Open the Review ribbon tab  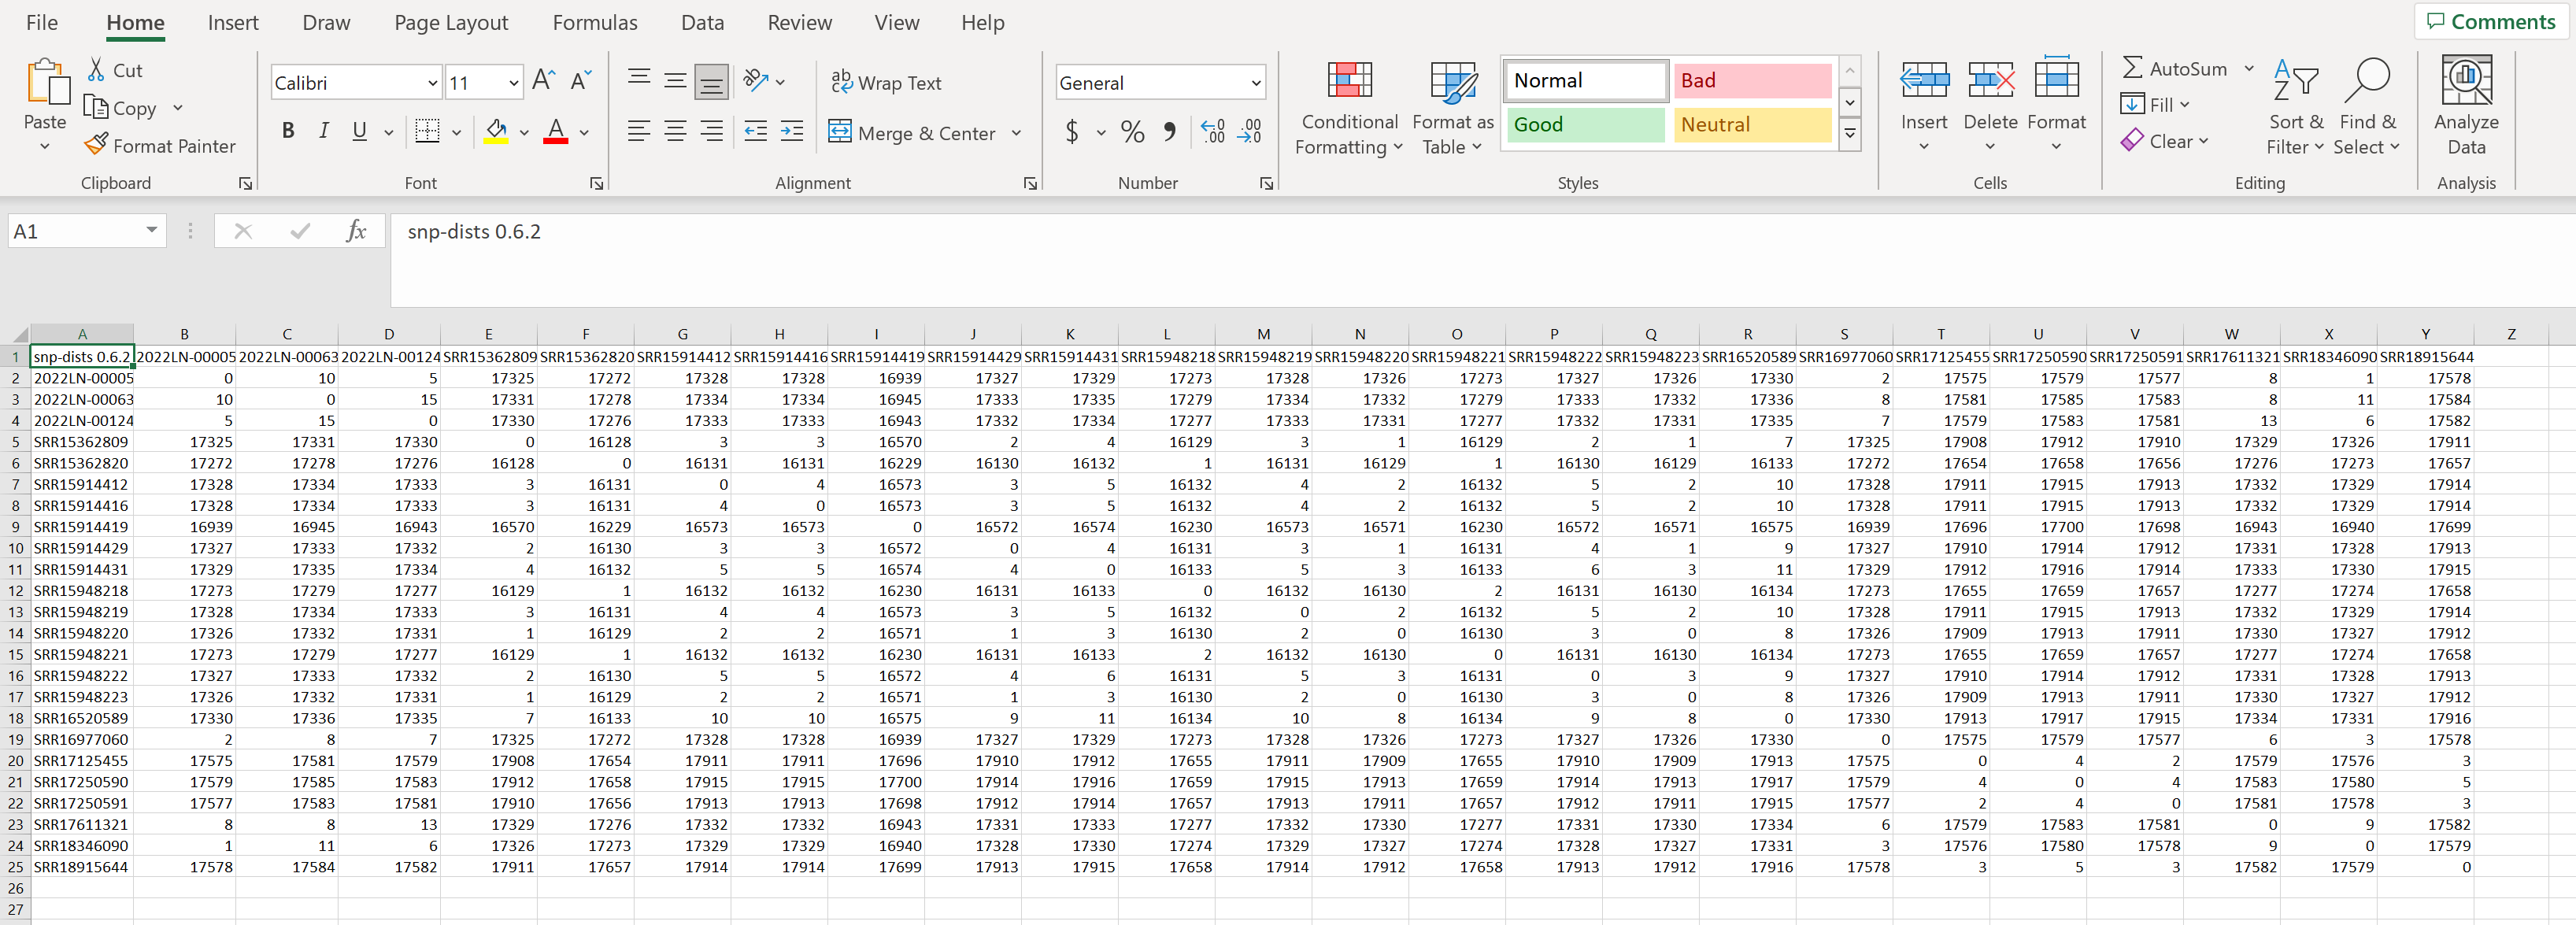800,22
